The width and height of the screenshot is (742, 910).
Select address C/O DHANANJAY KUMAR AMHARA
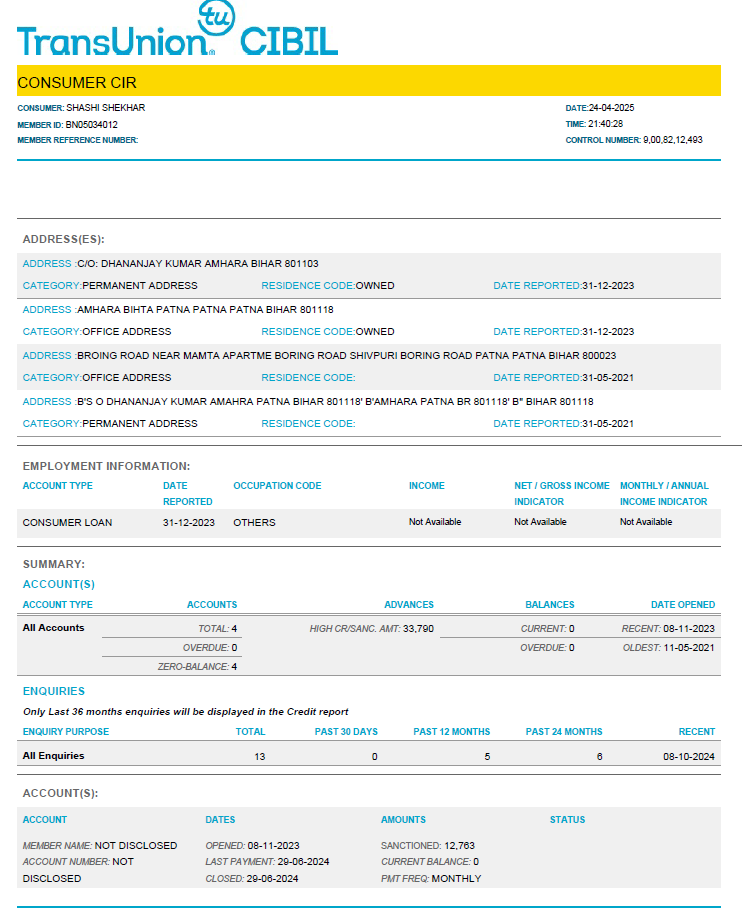pyautogui.click(x=198, y=263)
